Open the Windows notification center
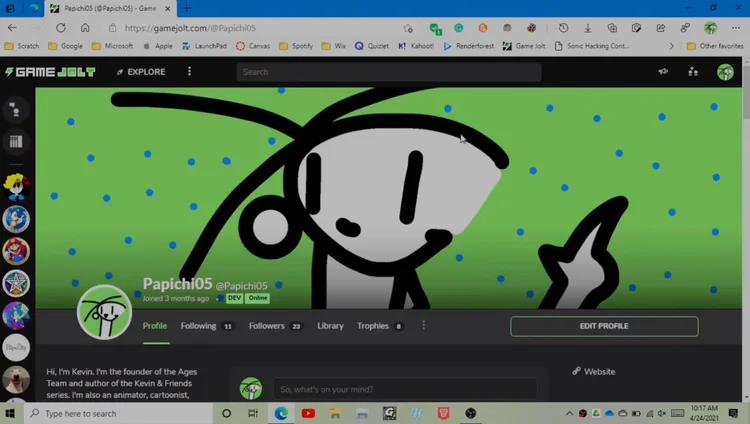Viewport: 750px width, 424px height. click(733, 413)
